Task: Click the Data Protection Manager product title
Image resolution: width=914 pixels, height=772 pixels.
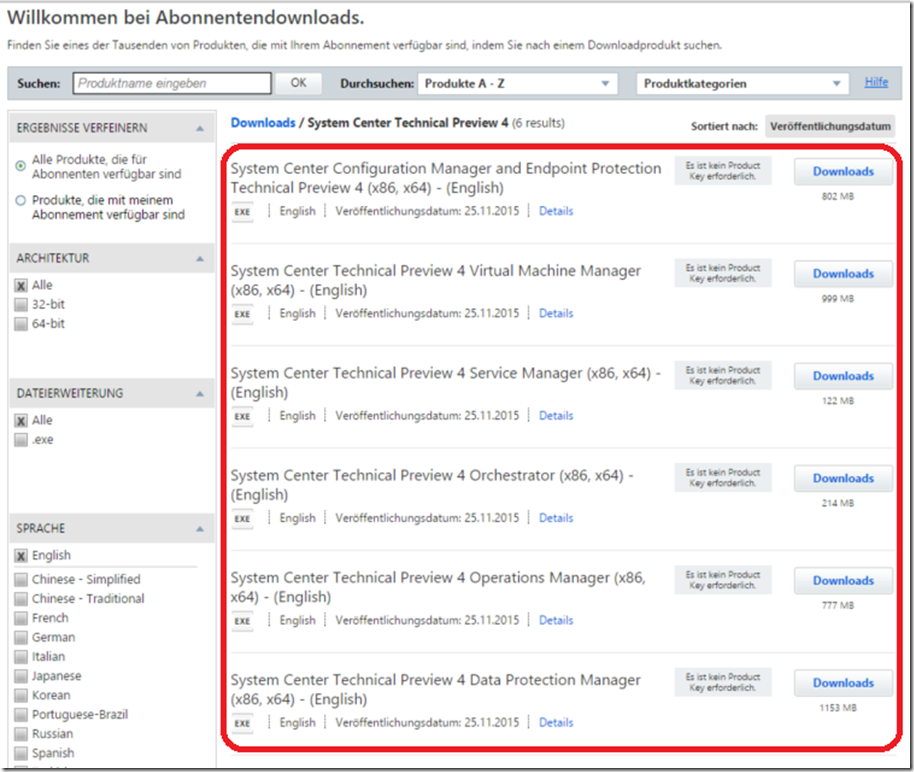Action: coord(435,690)
